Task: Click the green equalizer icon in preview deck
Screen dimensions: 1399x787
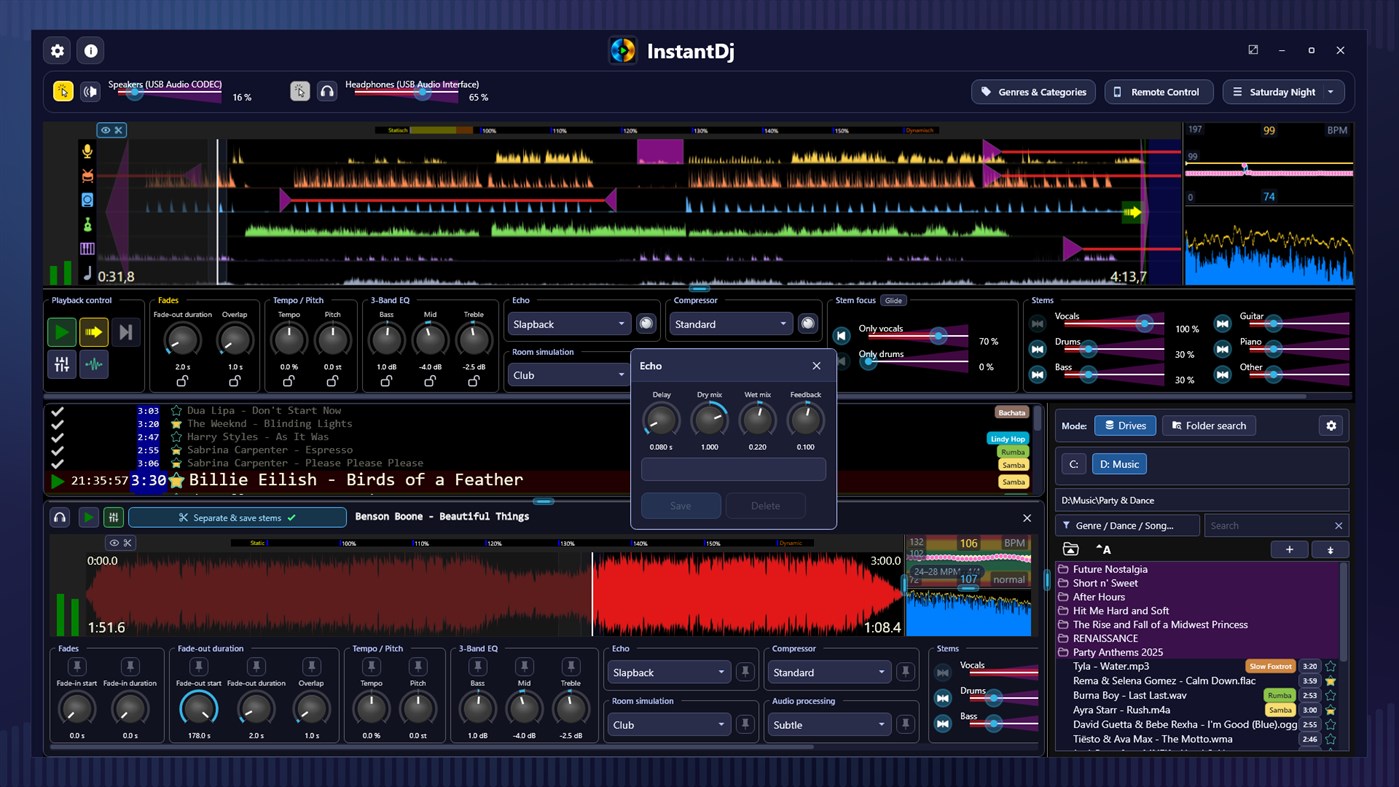Action: pyautogui.click(x=113, y=517)
